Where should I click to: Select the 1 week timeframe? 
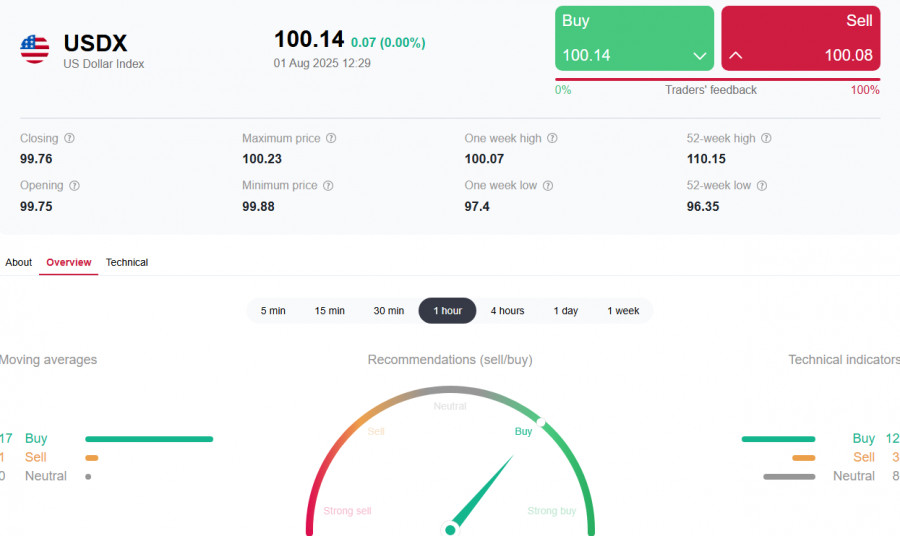[x=623, y=310]
